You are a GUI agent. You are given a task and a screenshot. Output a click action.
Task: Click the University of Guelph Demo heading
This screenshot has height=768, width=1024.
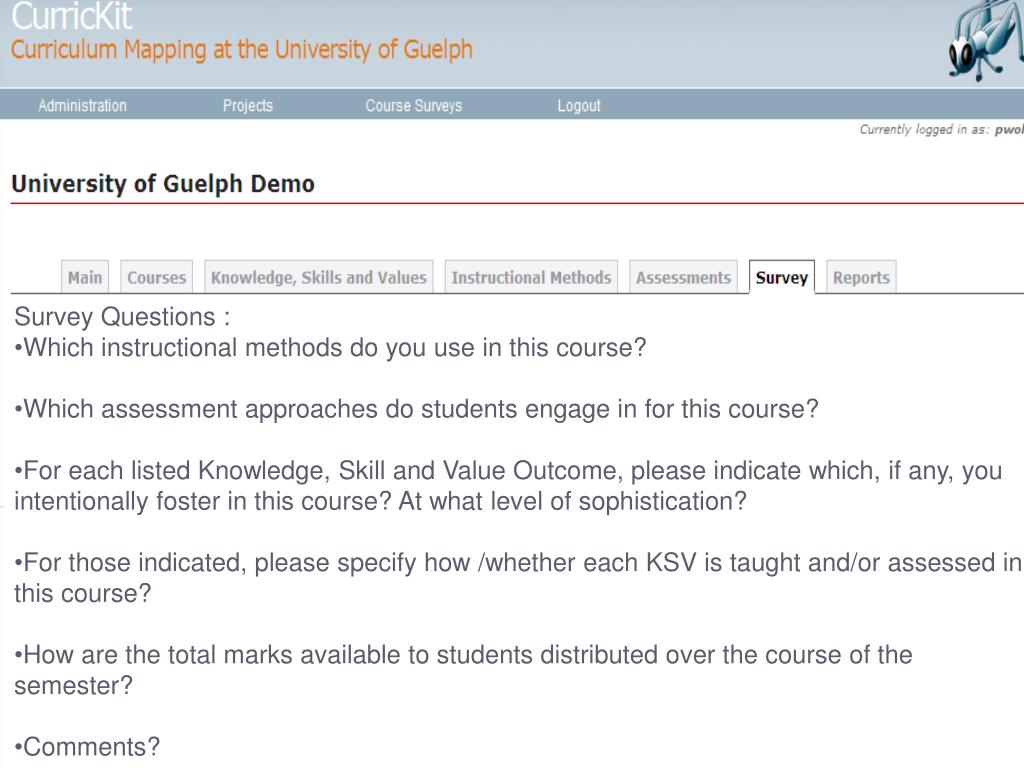(163, 184)
